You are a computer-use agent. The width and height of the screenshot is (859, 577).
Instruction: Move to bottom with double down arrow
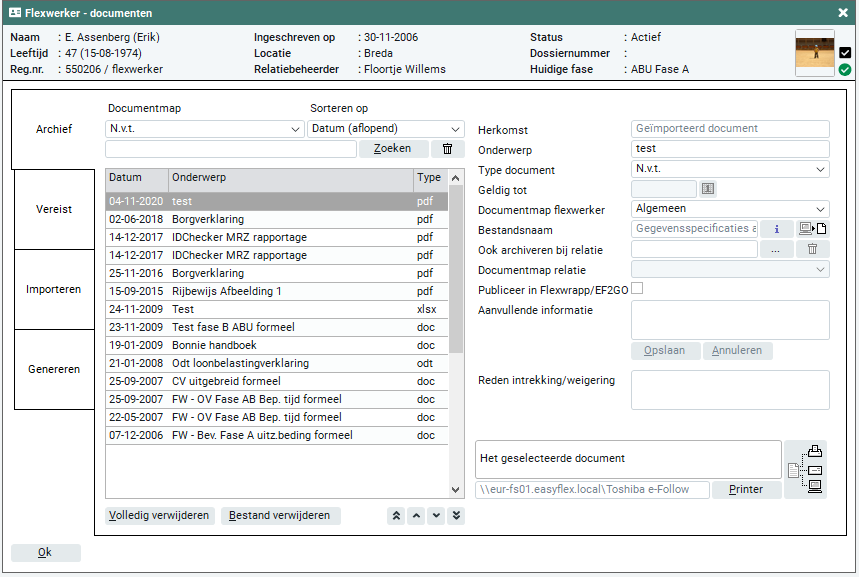457,516
